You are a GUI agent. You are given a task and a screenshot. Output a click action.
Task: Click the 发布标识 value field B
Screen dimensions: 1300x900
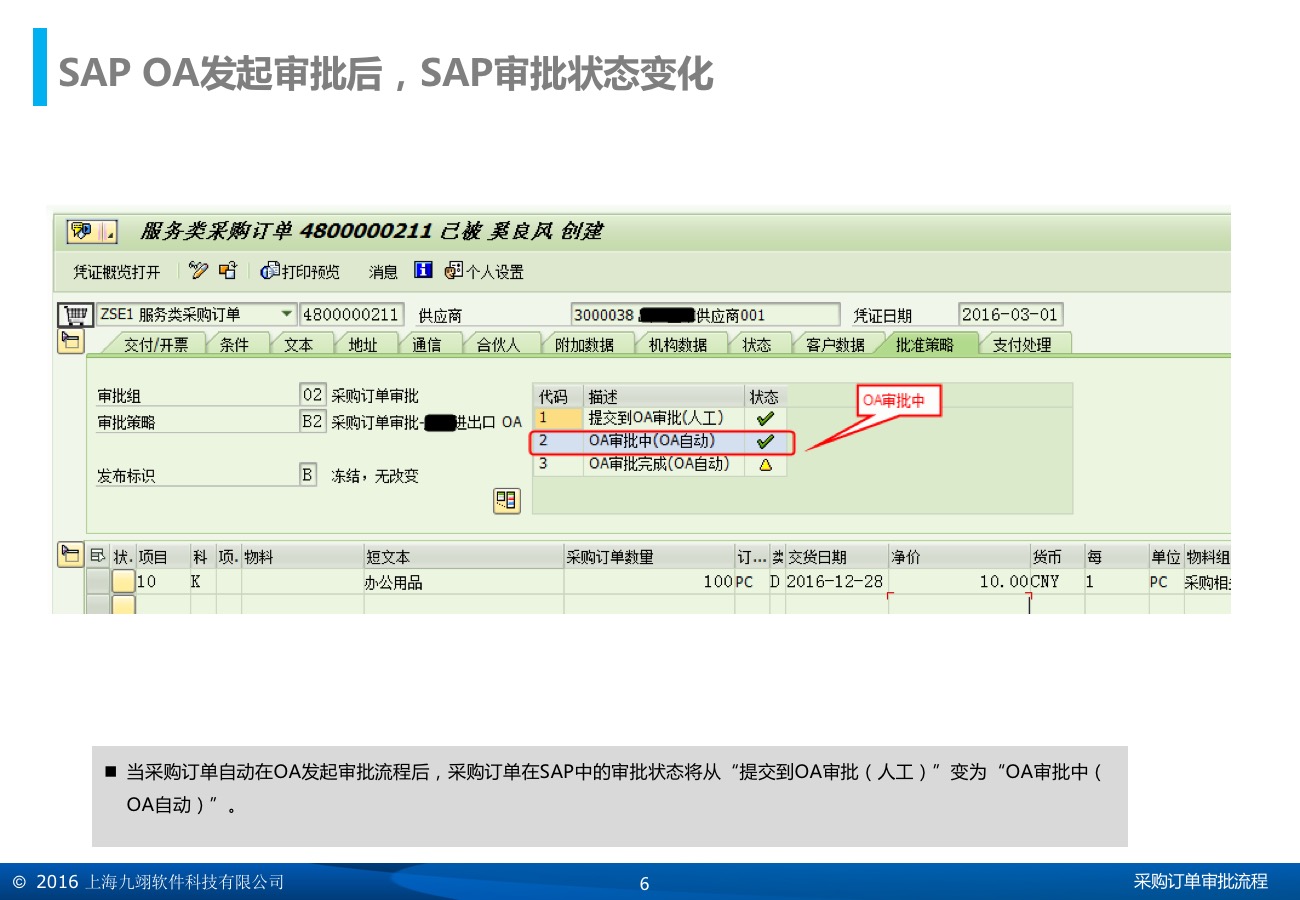pos(308,475)
